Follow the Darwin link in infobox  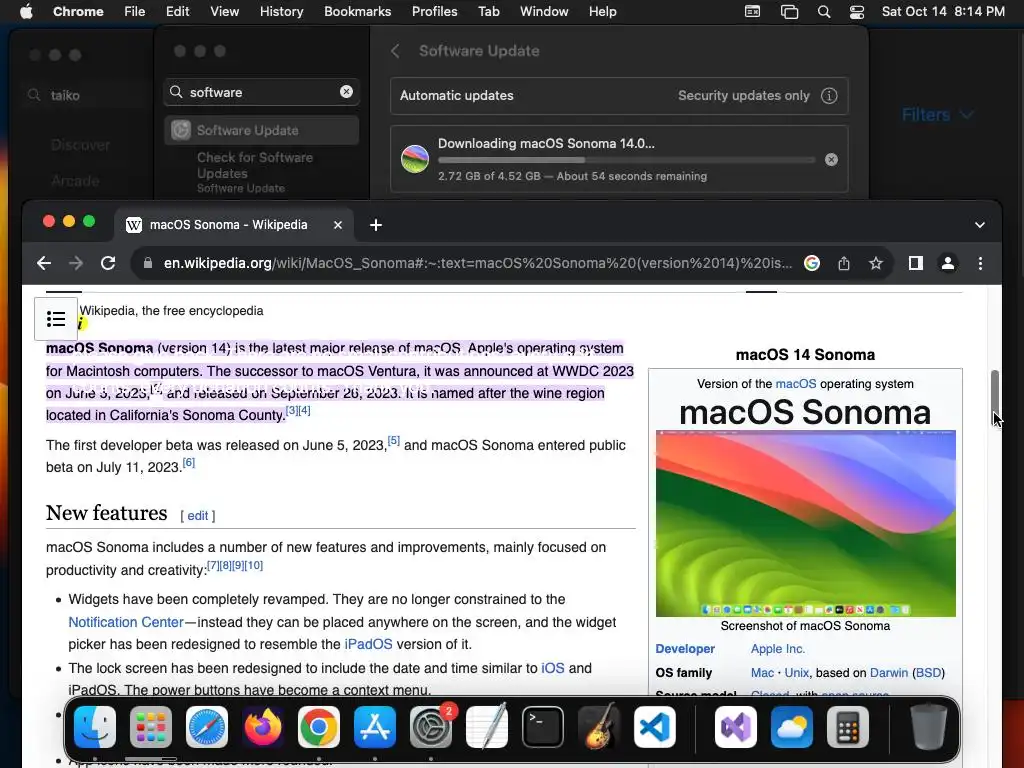pos(888,673)
